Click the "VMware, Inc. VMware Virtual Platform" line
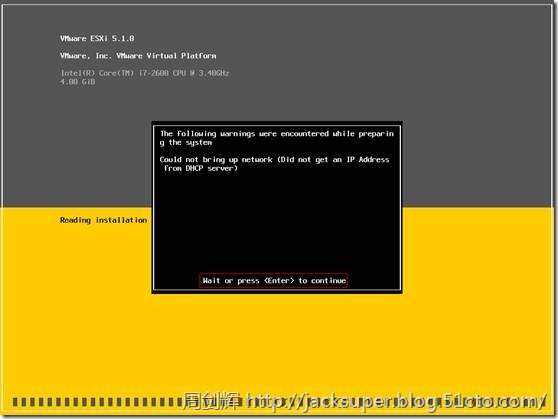The height and width of the screenshot is (419, 558). (x=138, y=56)
